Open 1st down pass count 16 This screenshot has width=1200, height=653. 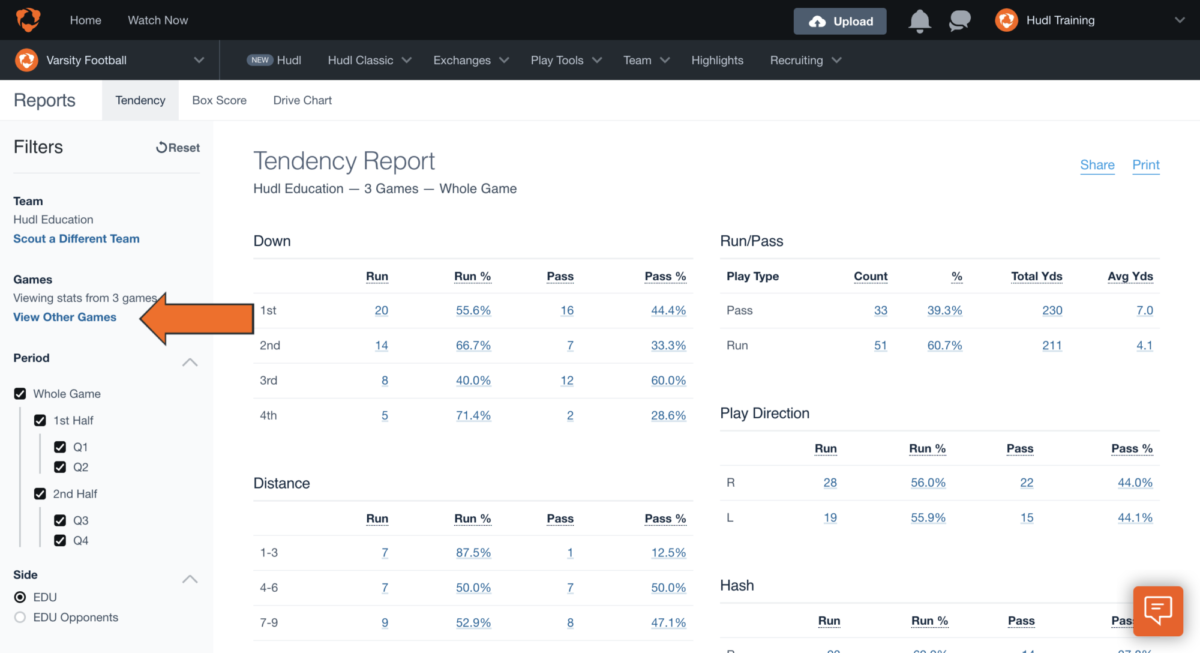point(567,311)
